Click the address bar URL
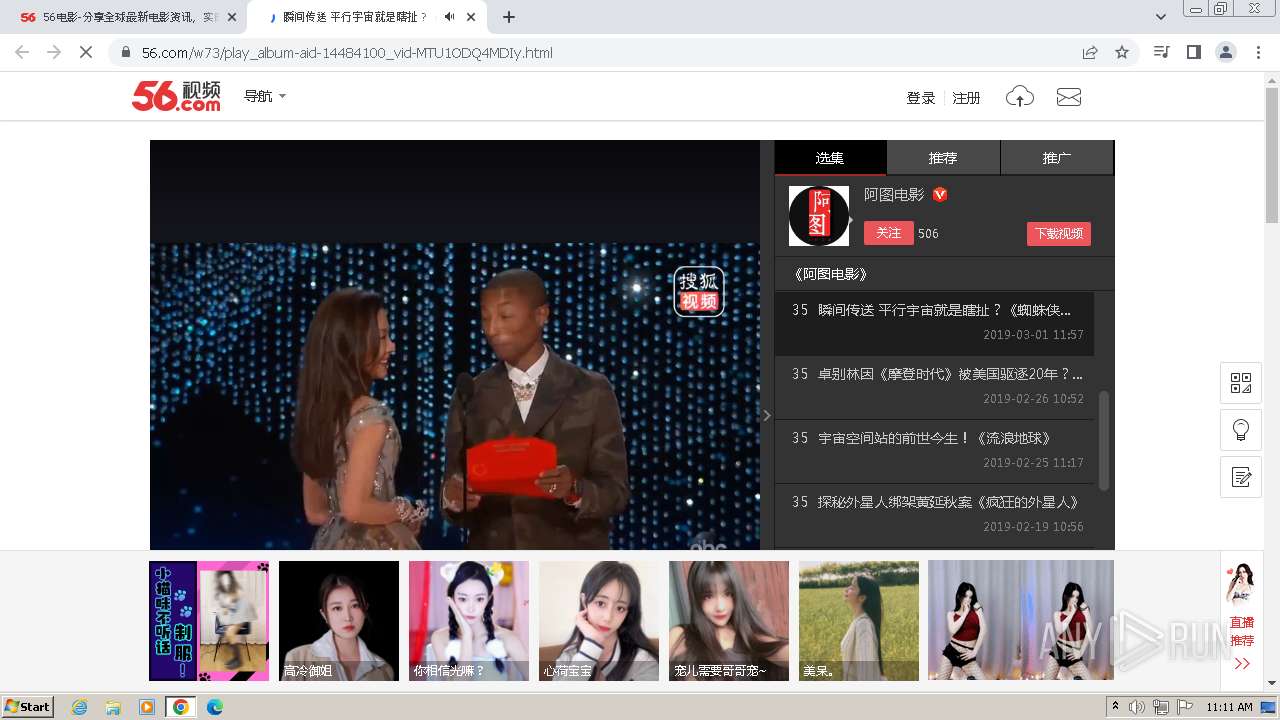 point(347,53)
